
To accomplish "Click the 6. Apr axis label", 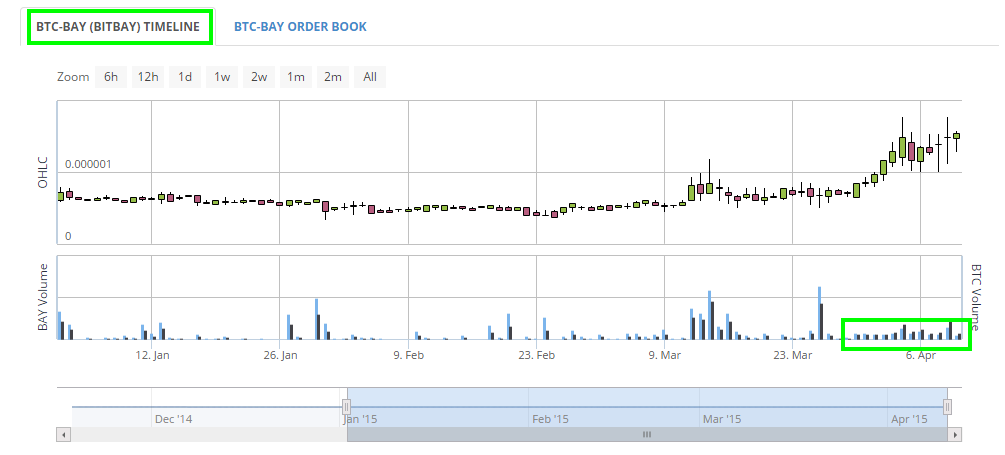I will coord(920,355).
